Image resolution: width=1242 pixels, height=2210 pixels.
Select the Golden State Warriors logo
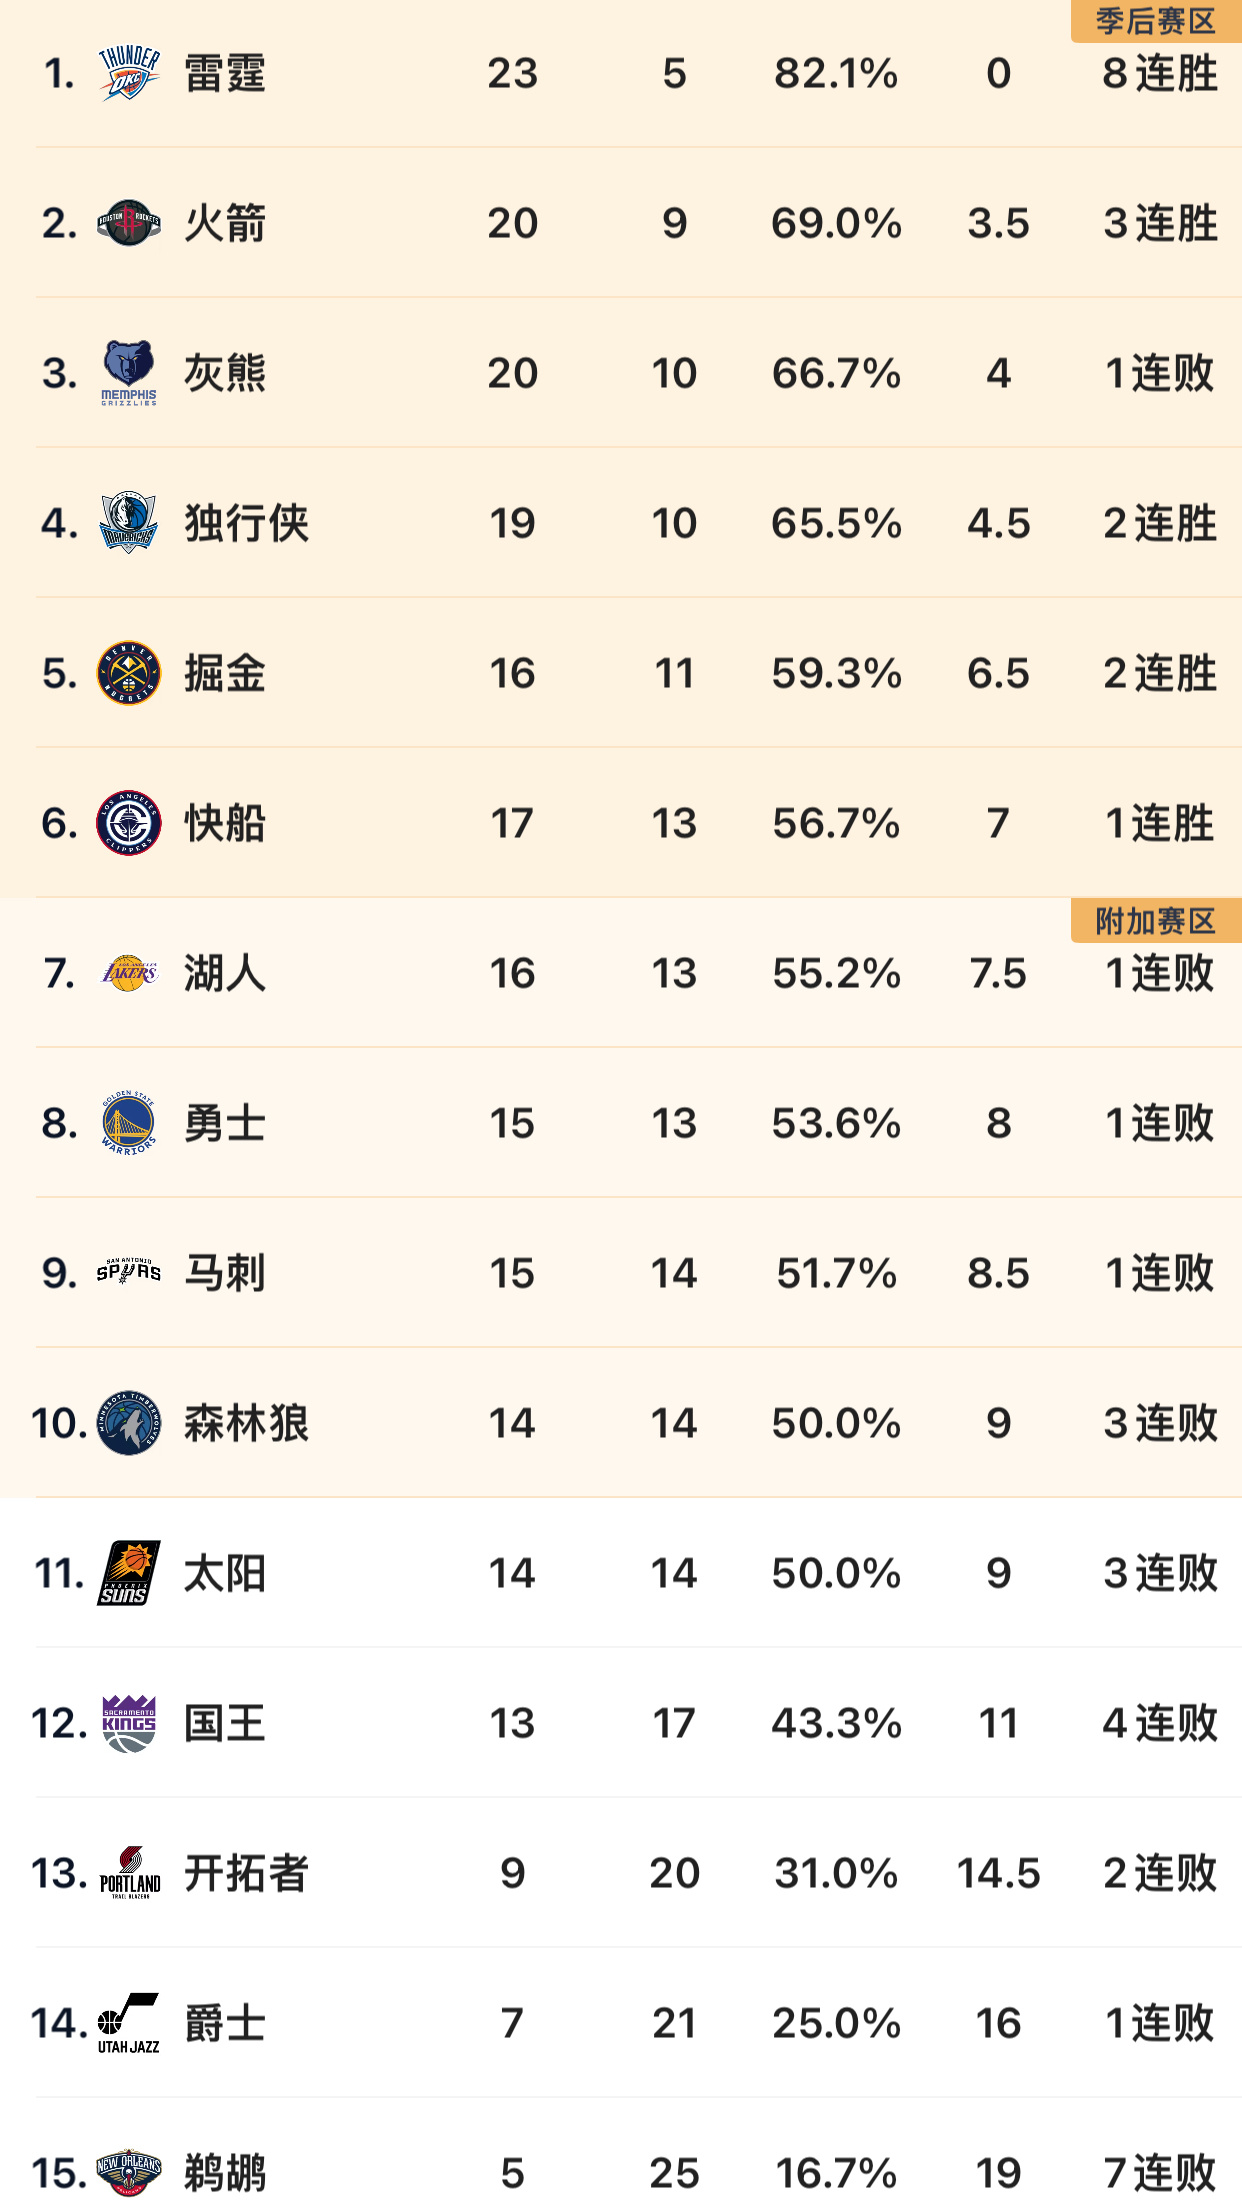[x=129, y=1123]
